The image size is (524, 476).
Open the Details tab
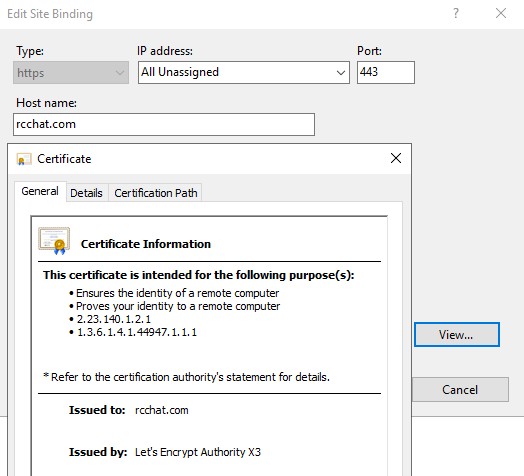[87, 193]
